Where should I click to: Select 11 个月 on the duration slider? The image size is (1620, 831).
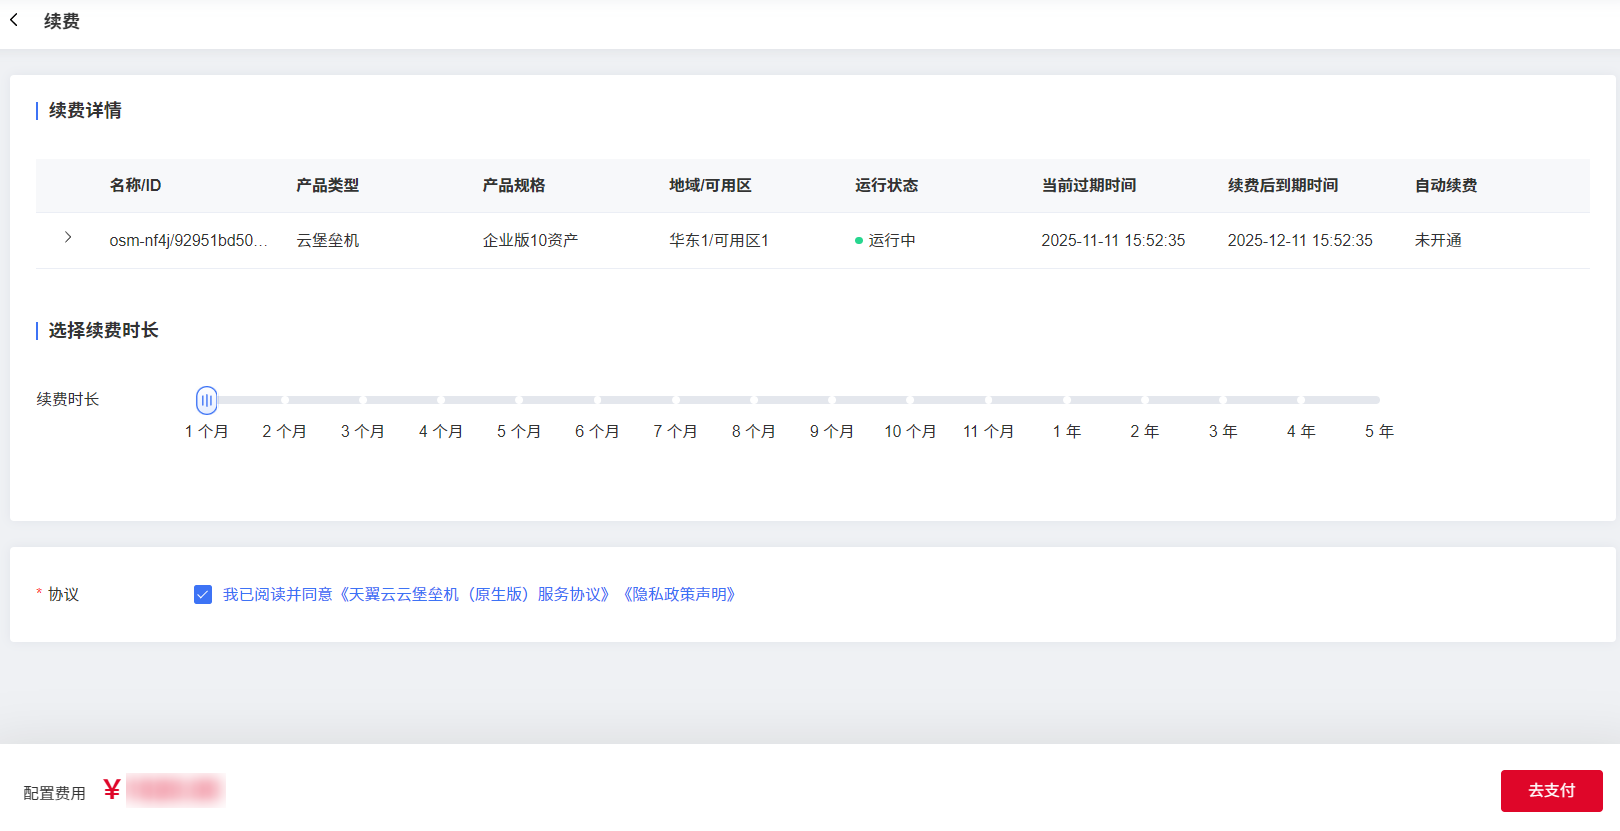(x=988, y=400)
